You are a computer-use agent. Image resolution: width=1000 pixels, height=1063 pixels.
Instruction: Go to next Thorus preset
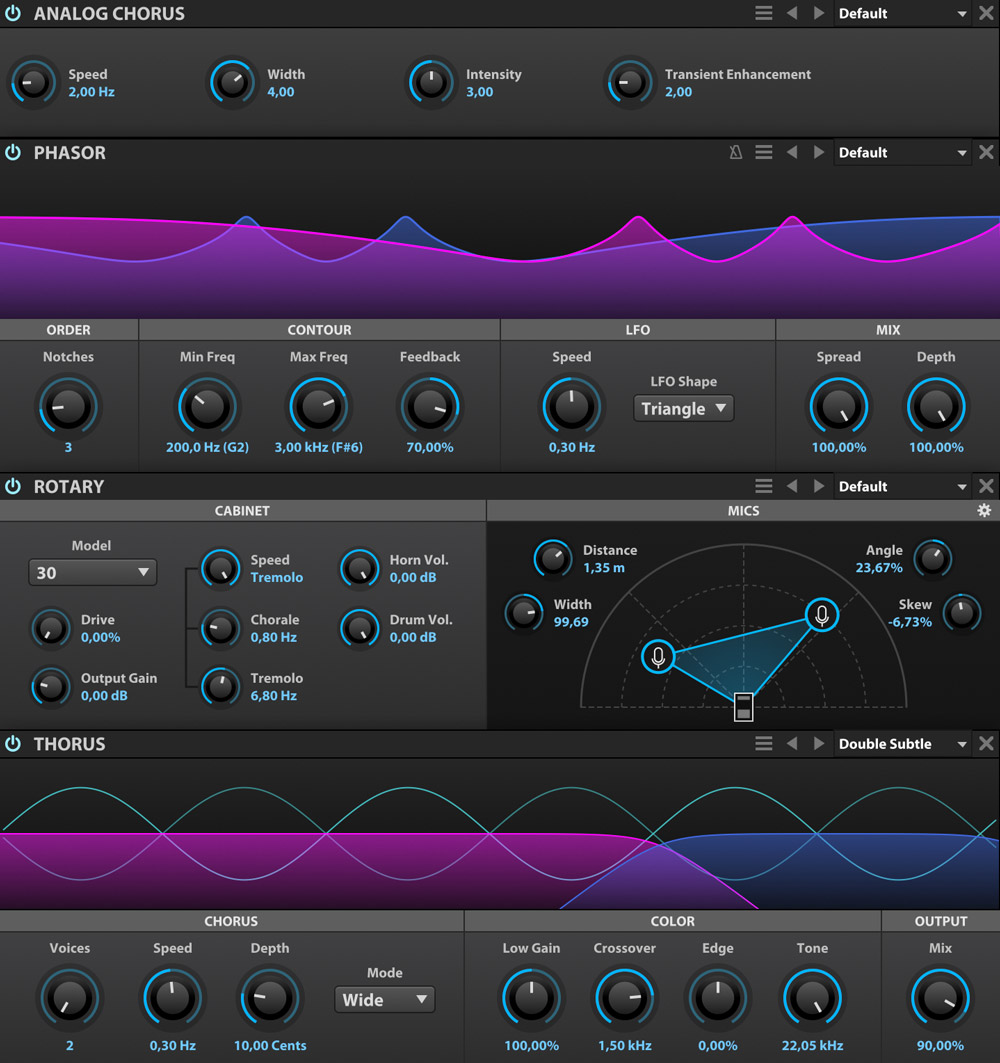[x=818, y=744]
